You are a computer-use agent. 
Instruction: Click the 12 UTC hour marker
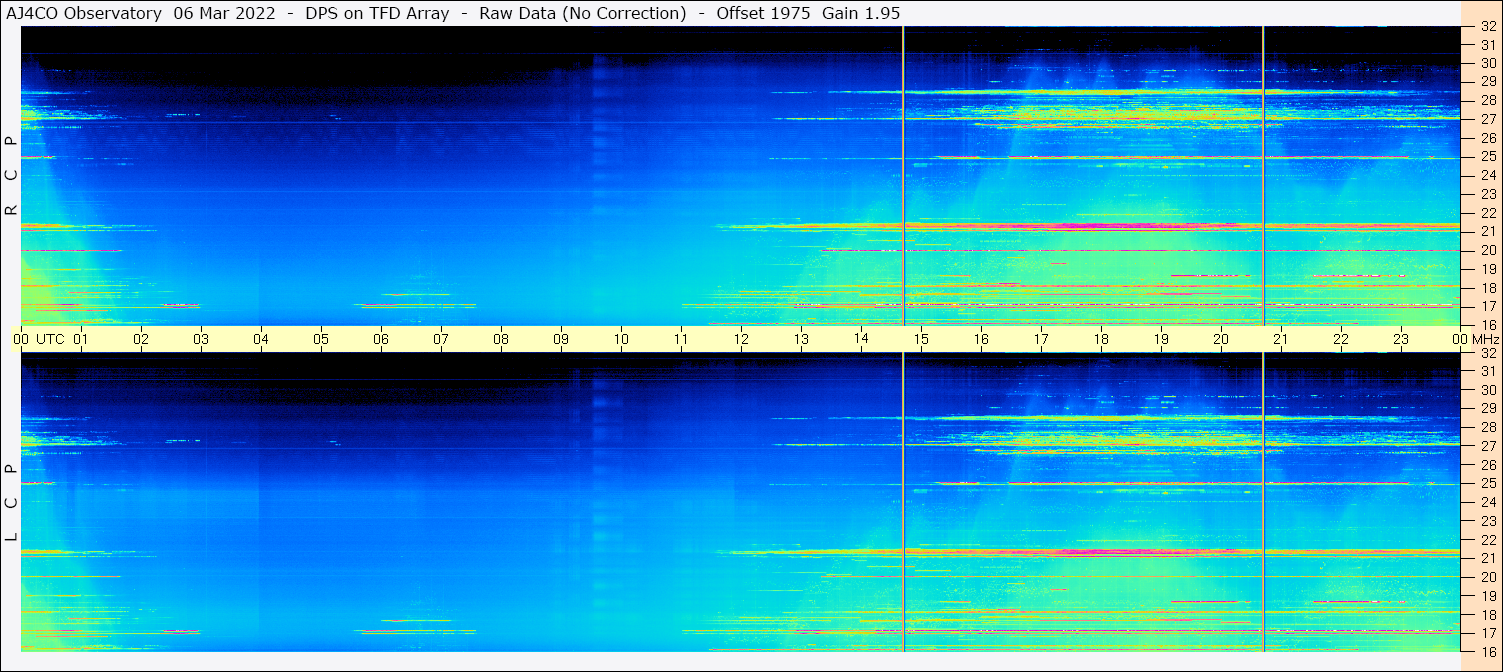pyautogui.click(x=741, y=339)
